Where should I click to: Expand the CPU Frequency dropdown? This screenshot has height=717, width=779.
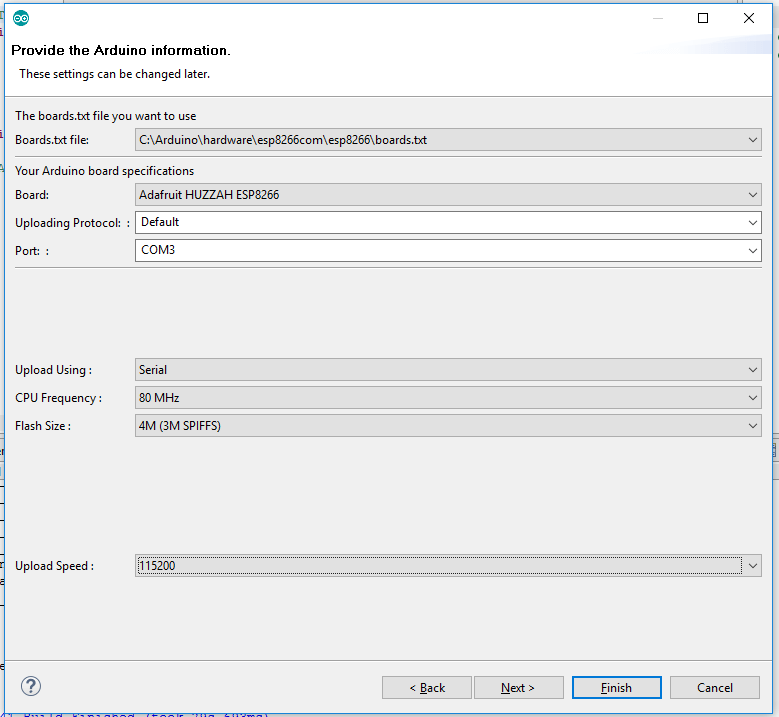448,398
